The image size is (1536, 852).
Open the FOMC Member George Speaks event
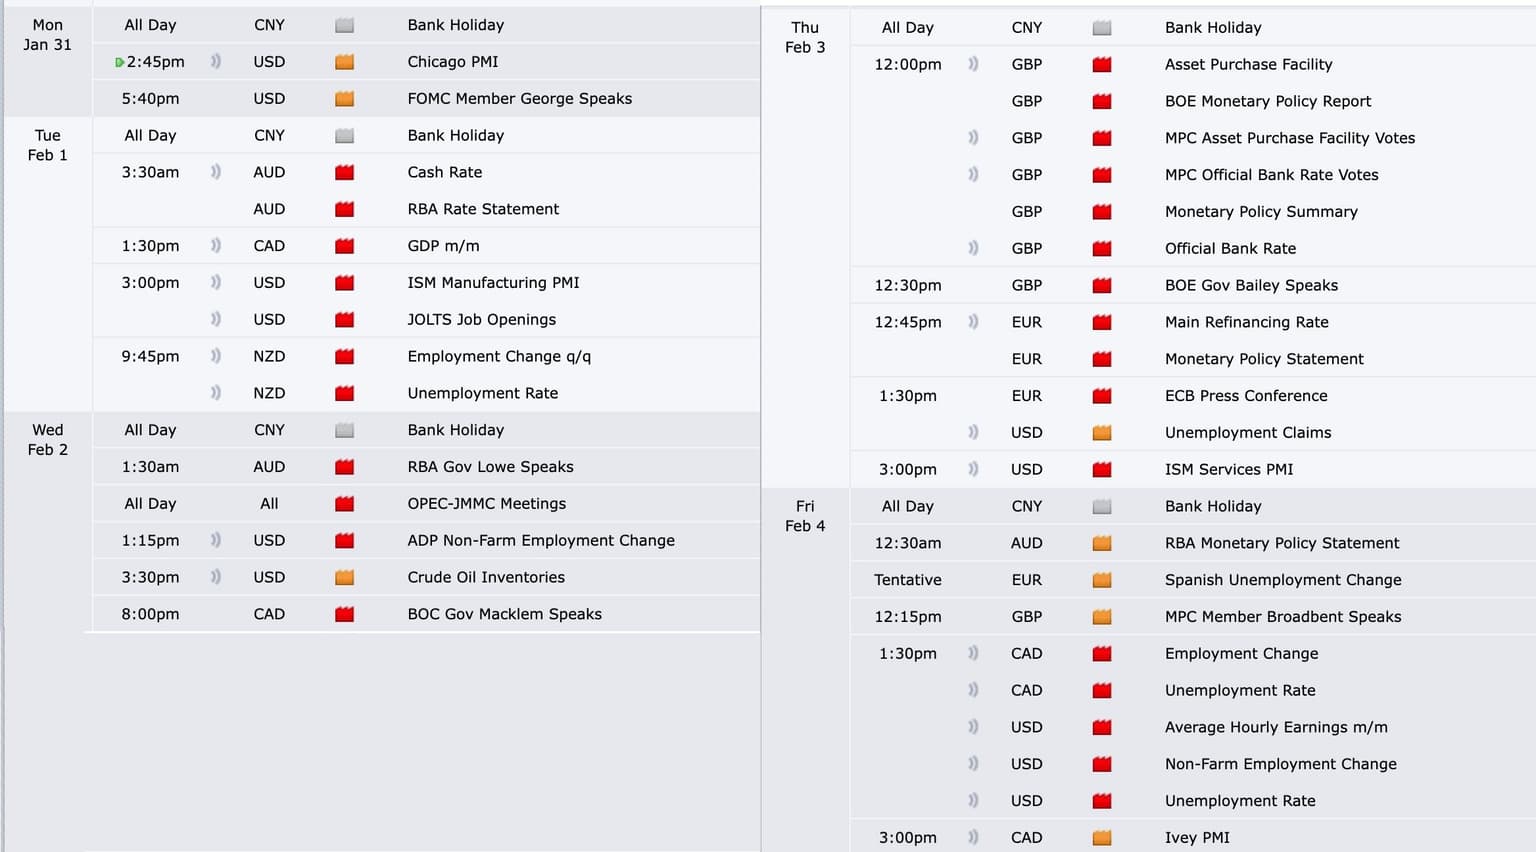(x=519, y=99)
